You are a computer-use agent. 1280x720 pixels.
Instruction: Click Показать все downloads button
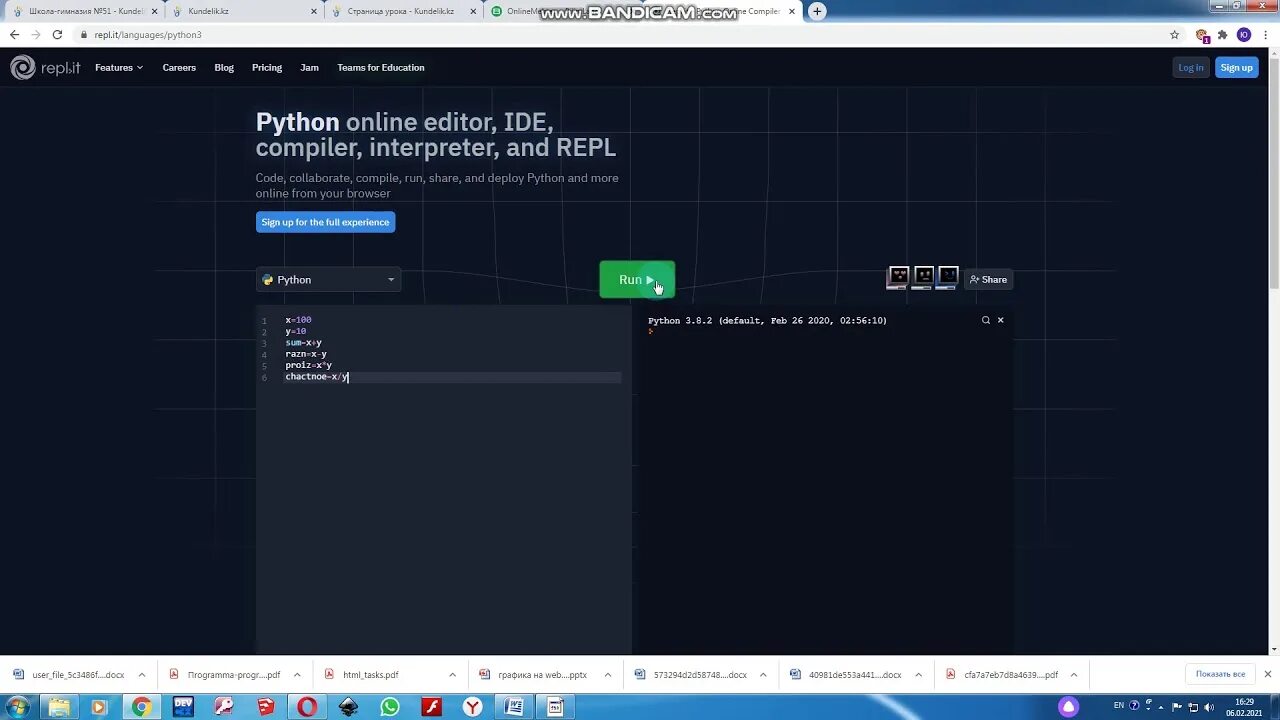coord(1220,674)
